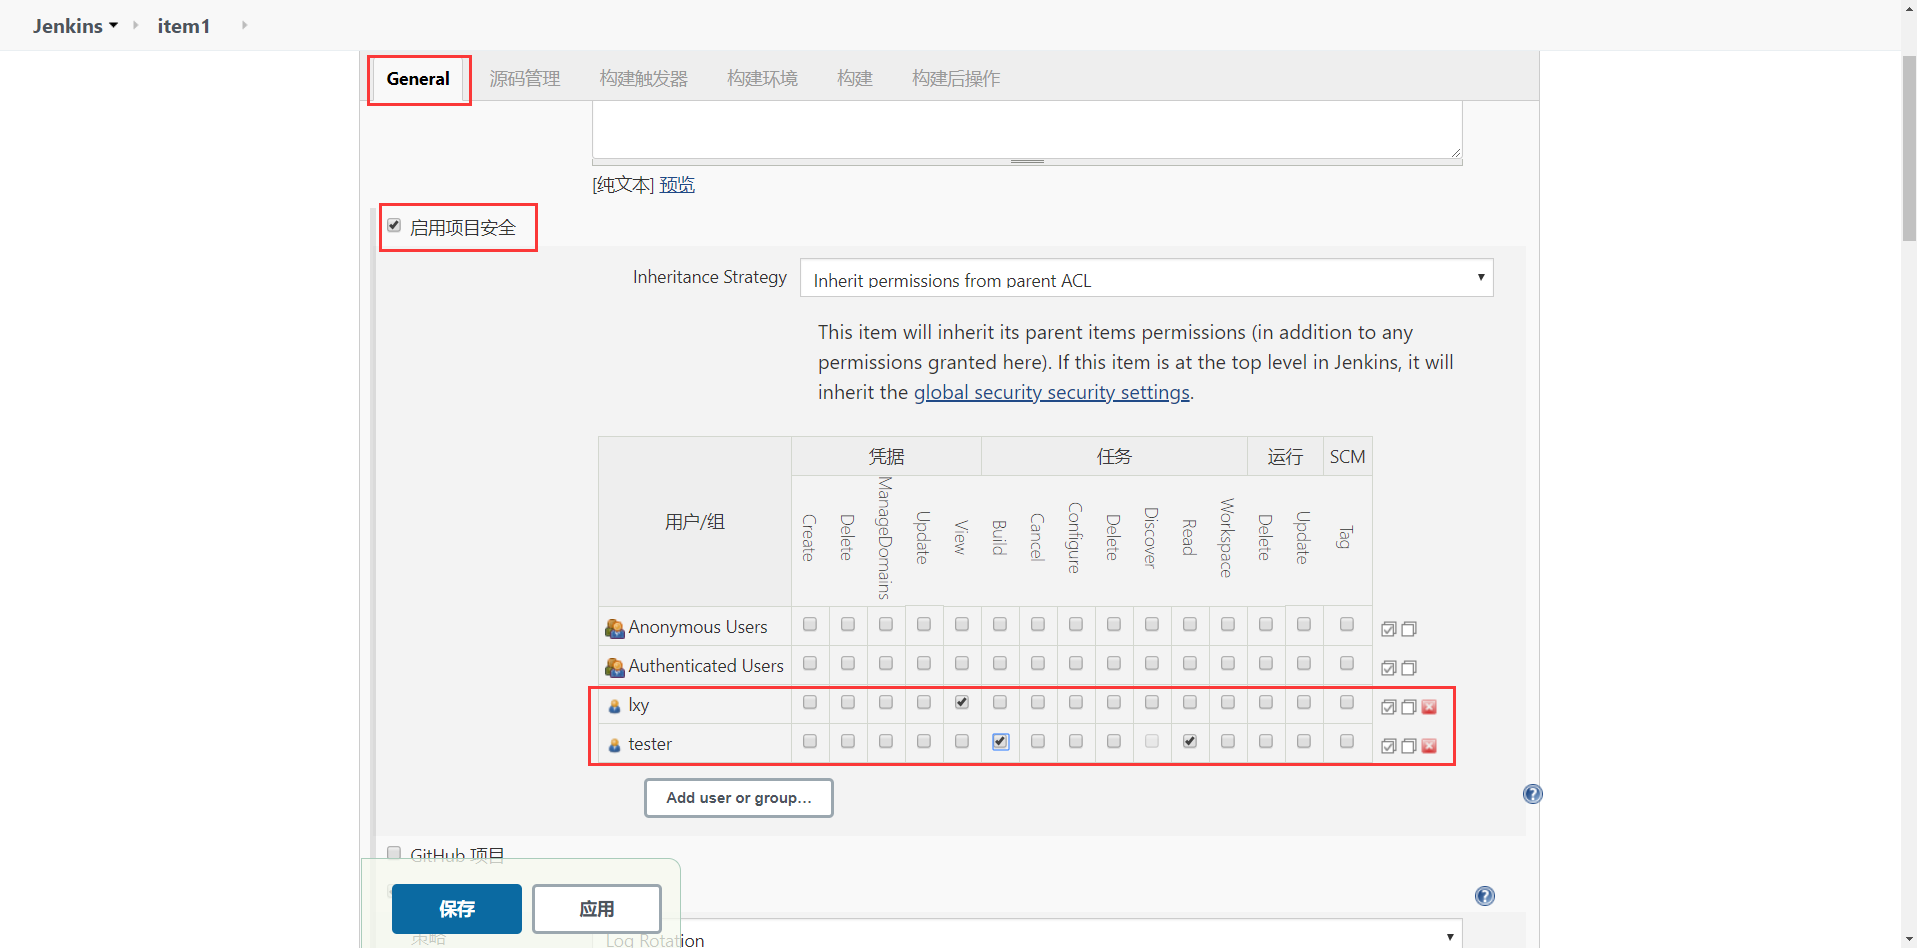Unselect all permissions for Anonymous Users row
Viewport: 1917px width, 948px height.
(x=1409, y=629)
